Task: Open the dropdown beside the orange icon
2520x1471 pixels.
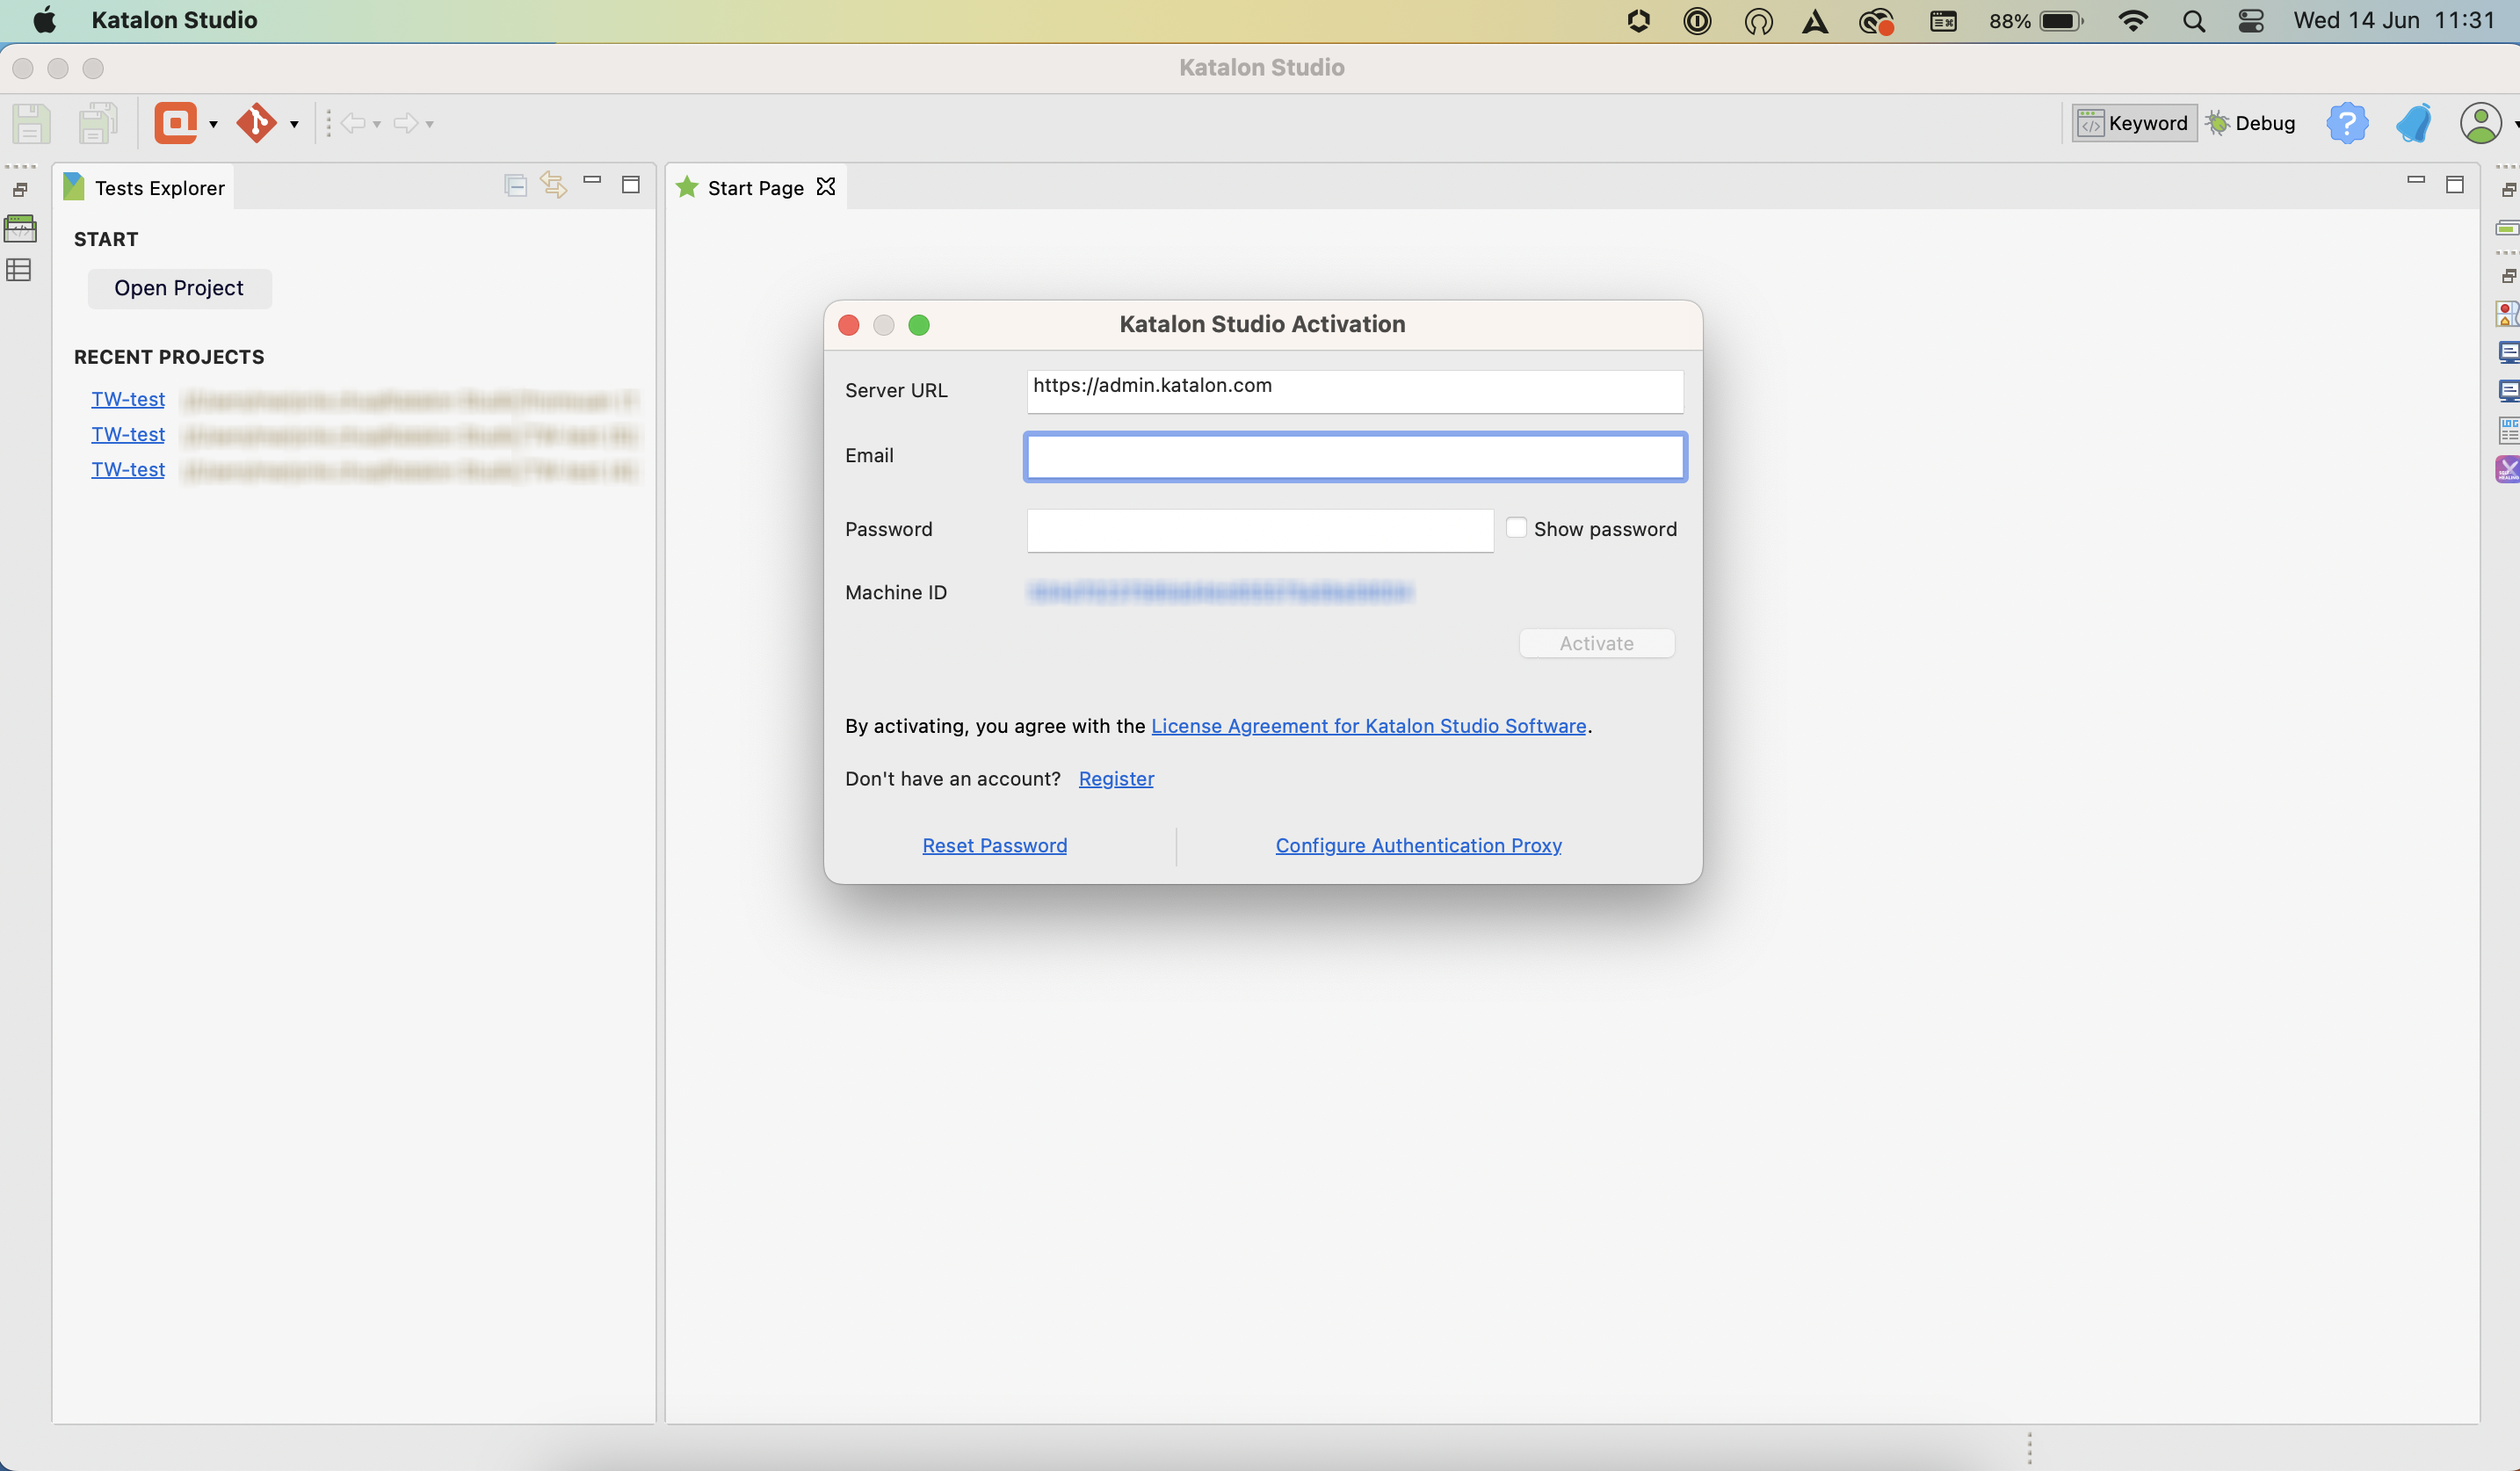Action: (x=213, y=124)
